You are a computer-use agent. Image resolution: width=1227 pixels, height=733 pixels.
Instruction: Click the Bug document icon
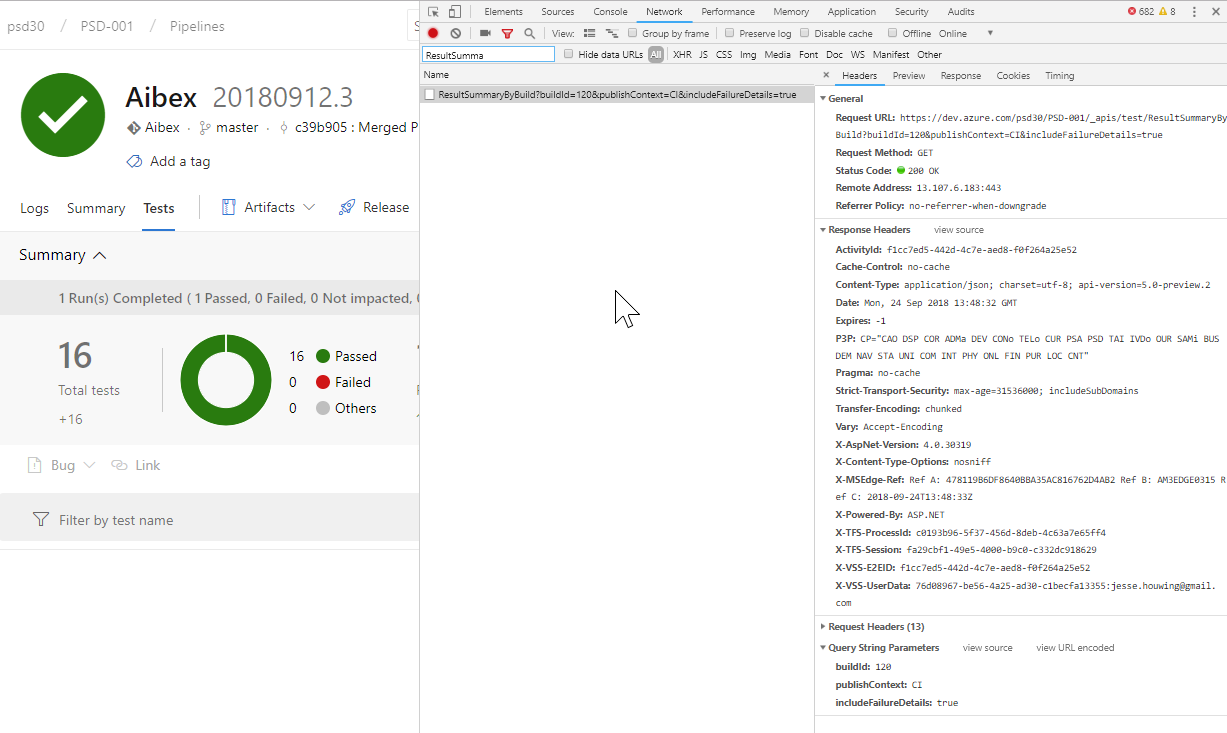[x=34, y=465]
